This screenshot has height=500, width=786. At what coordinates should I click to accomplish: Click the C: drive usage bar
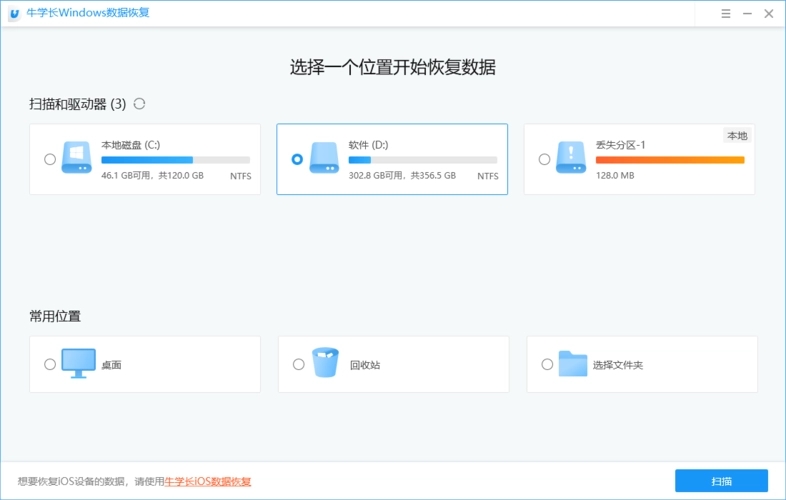[175, 159]
